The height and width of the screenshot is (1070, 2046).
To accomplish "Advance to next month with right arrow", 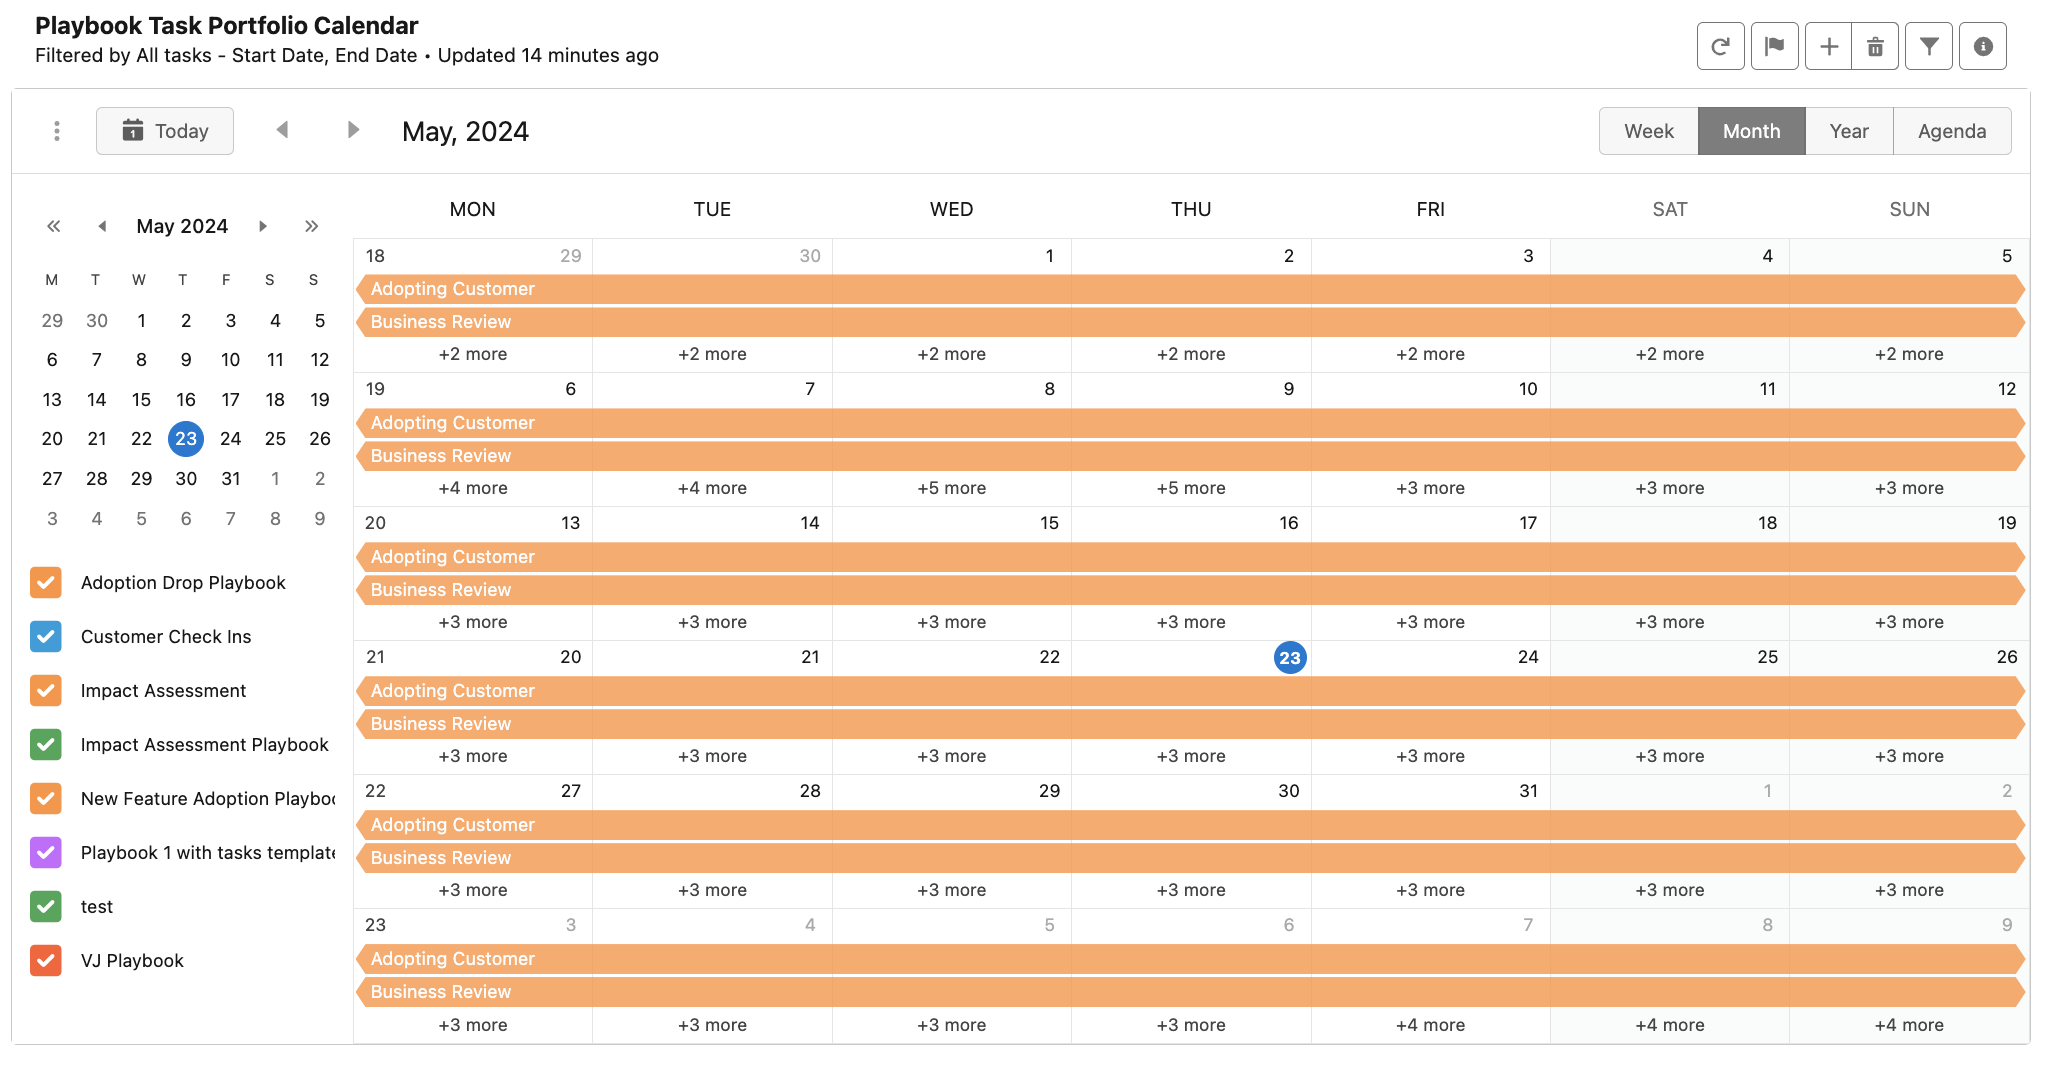I will 353,130.
